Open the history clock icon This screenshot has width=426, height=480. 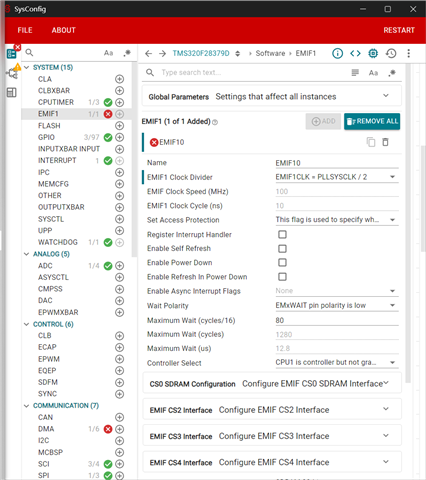[391, 53]
